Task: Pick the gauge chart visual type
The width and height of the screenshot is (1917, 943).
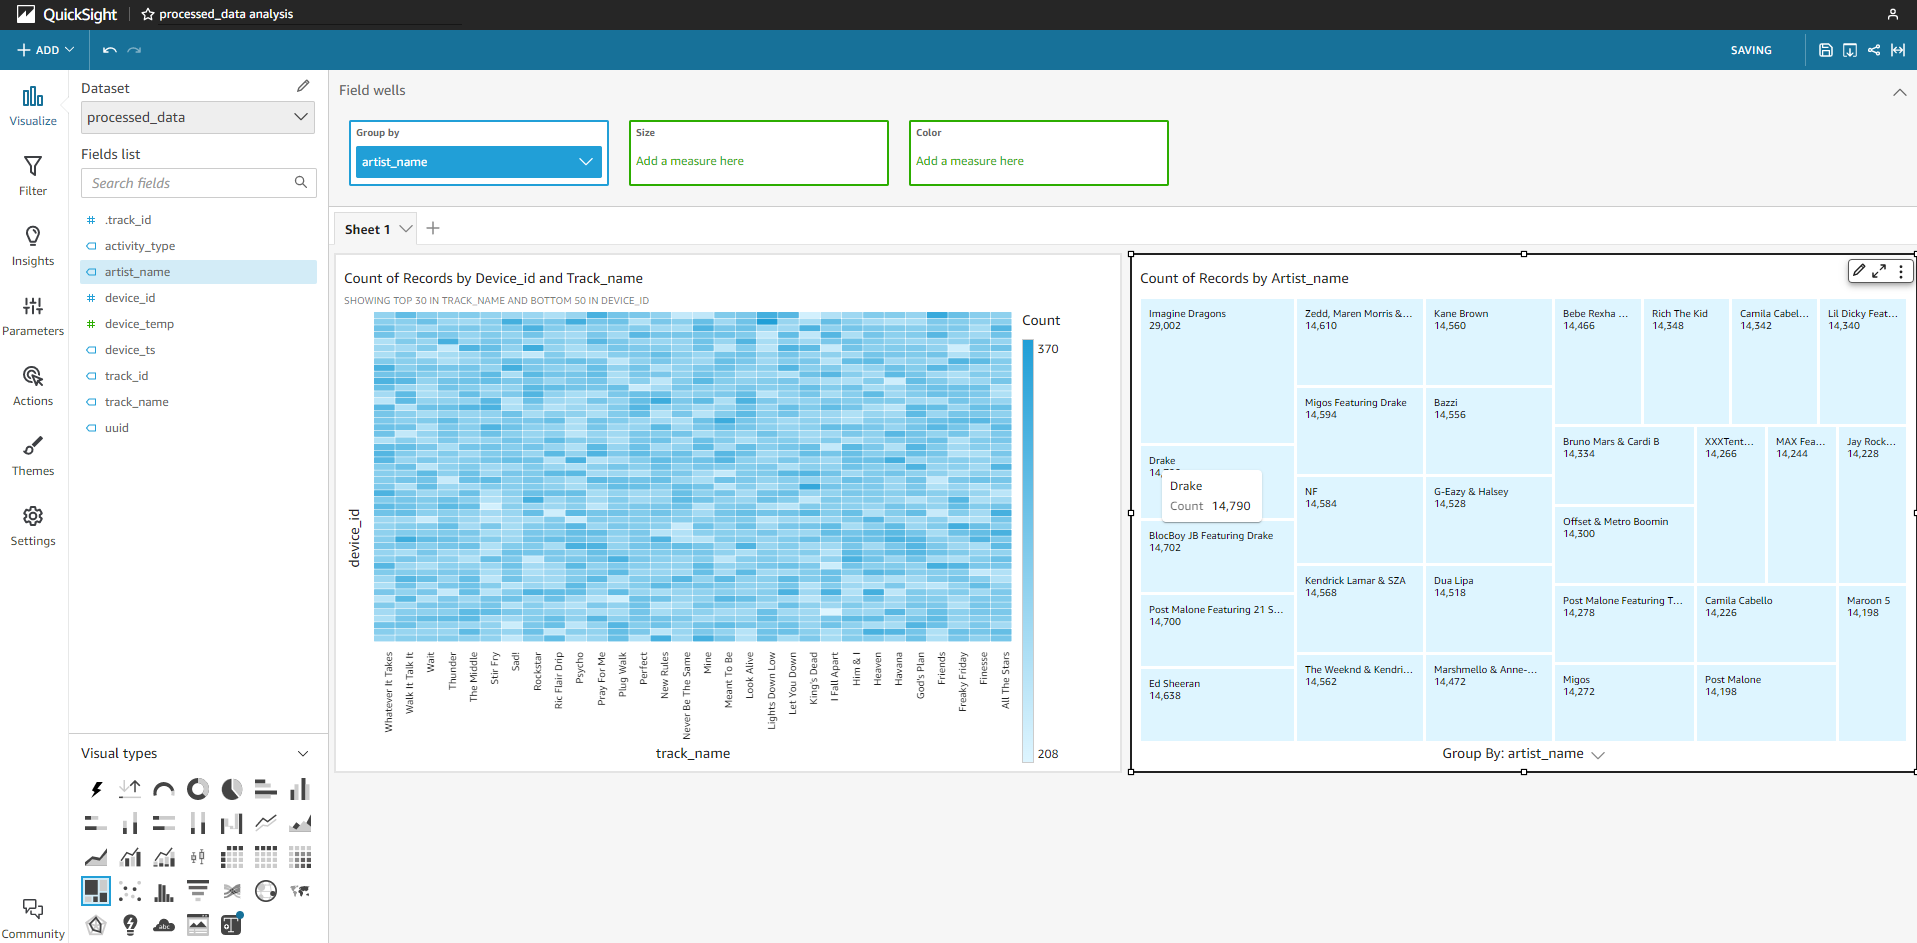Action: (x=164, y=789)
